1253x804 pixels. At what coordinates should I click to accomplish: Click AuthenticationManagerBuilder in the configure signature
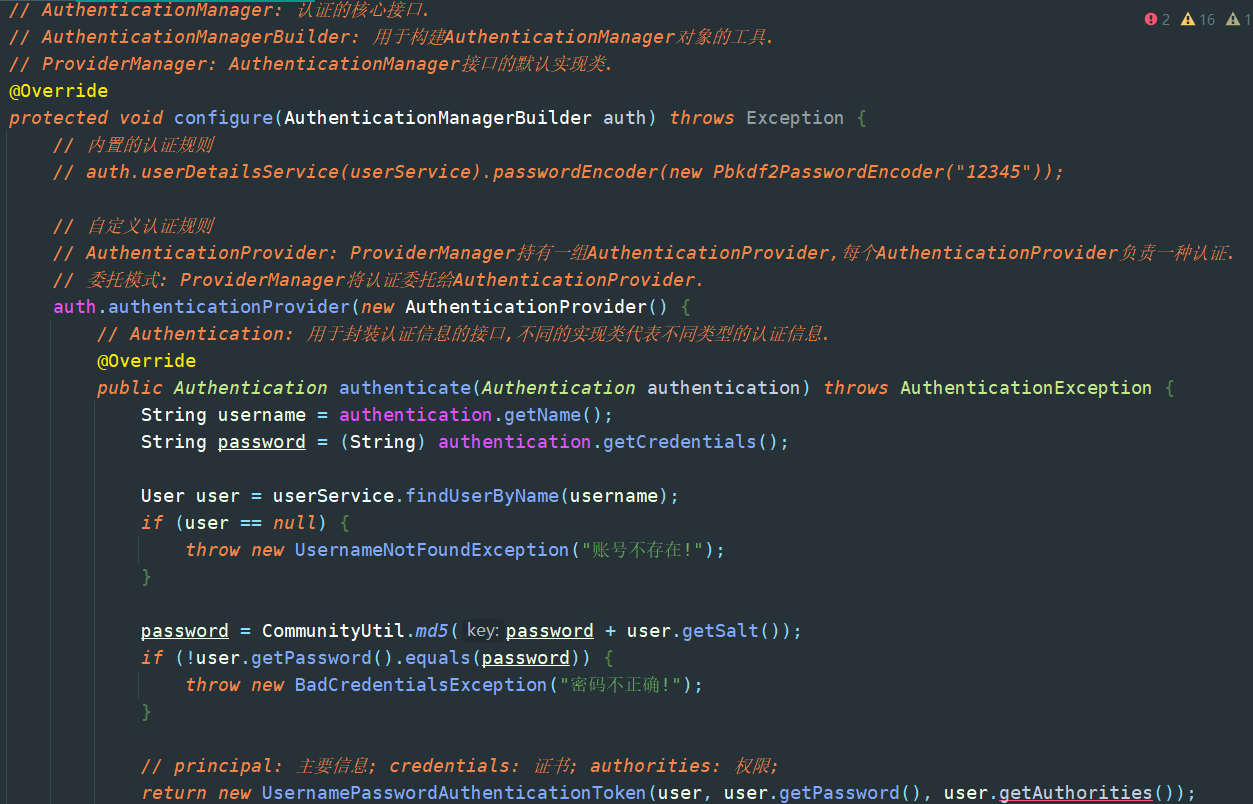point(438,118)
